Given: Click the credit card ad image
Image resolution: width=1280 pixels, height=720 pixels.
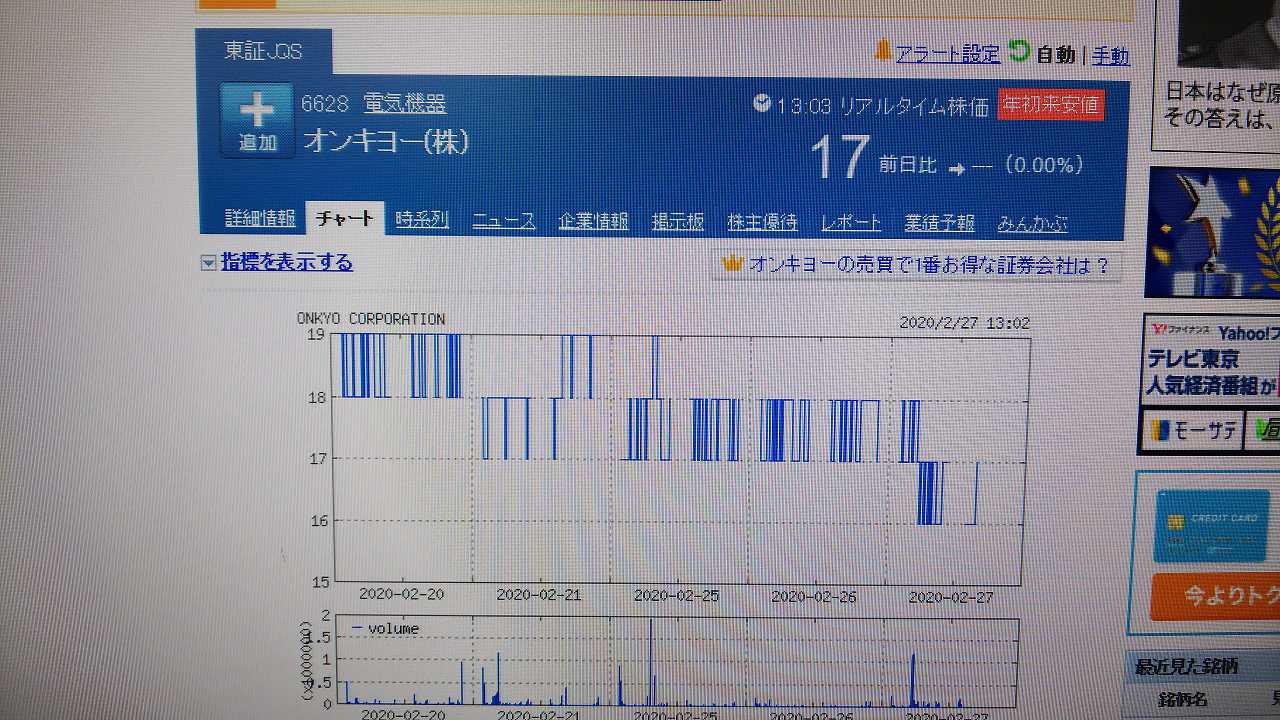Looking at the screenshot, I should (1211, 526).
